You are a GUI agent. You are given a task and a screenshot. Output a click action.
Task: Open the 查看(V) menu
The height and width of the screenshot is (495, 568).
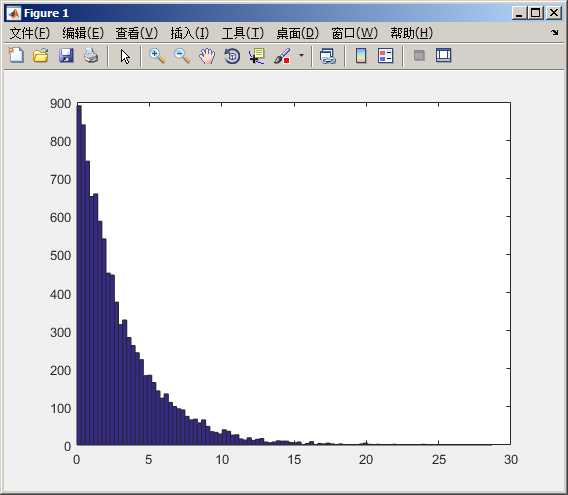(x=137, y=33)
